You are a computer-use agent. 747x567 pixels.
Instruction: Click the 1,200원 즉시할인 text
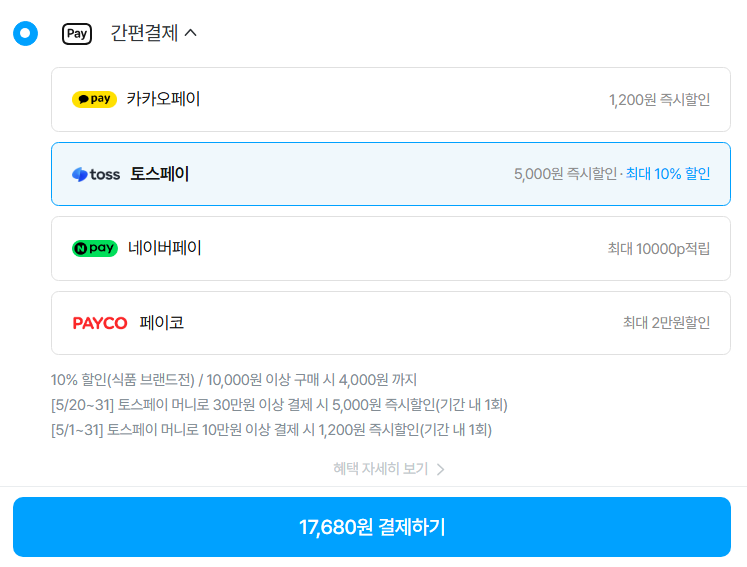tap(659, 100)
